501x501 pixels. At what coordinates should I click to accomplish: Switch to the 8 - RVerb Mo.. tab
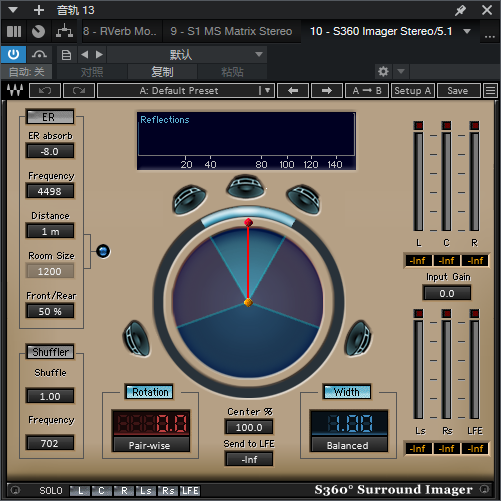tap(120, 31)
